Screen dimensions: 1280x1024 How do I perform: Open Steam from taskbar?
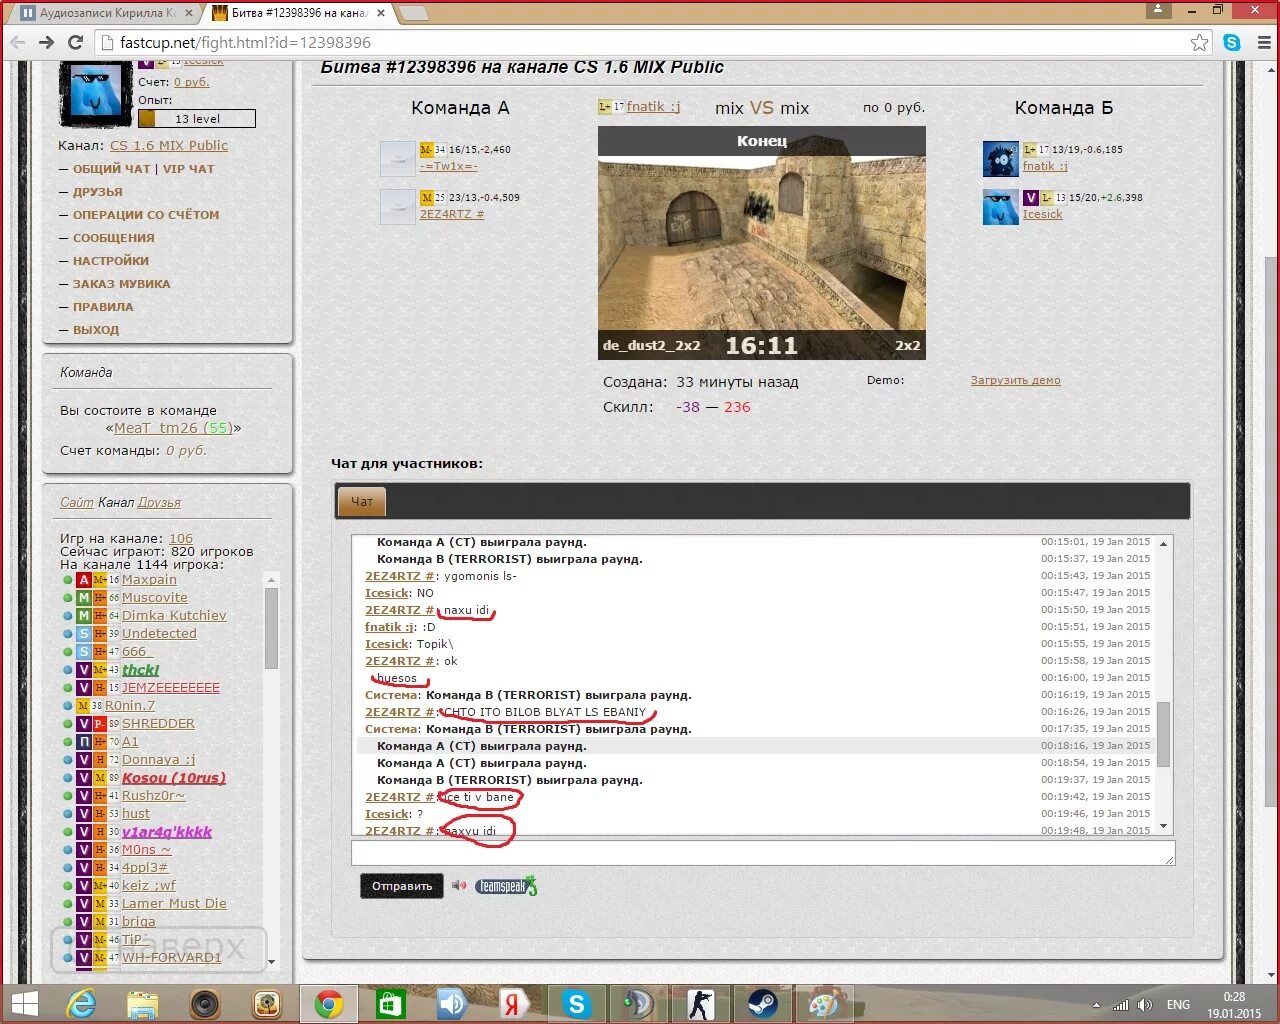coord(762,1003)
